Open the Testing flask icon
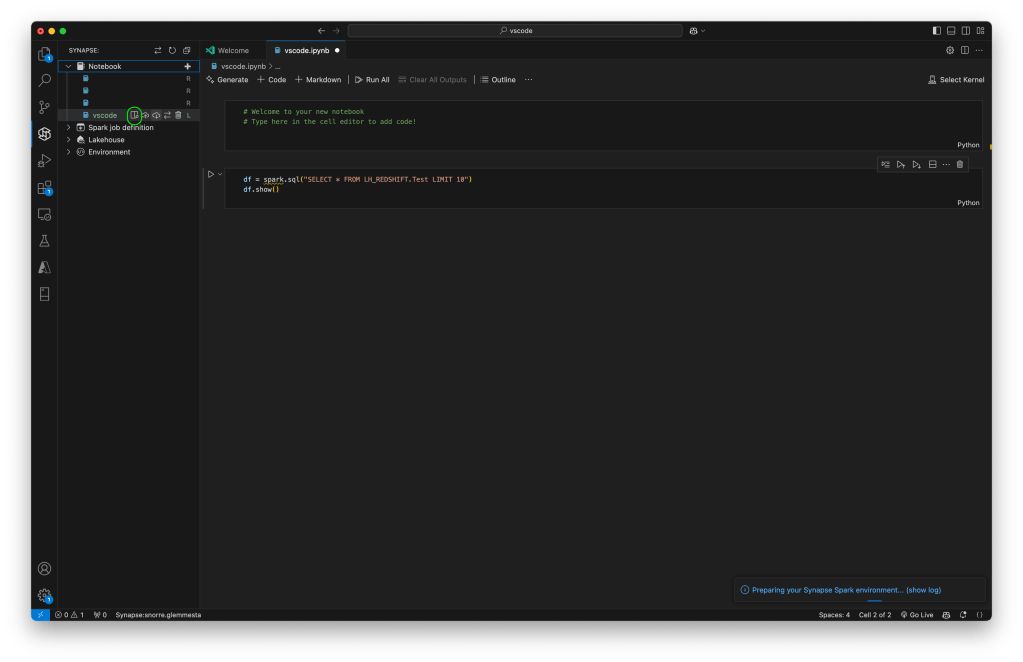Screen dimensions: 1023x662 pyautogui.click(x=44, y=241)
